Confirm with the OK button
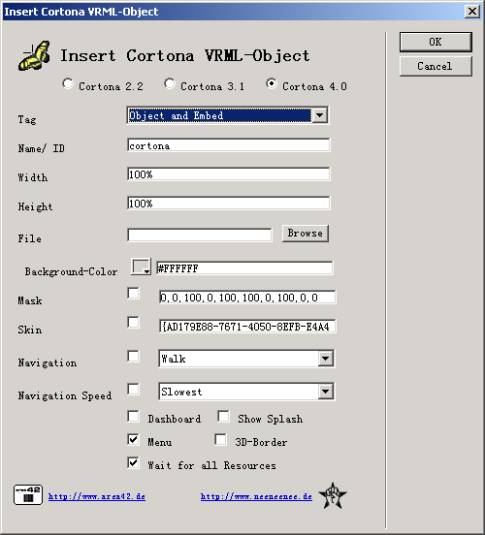 coord(436,42)
